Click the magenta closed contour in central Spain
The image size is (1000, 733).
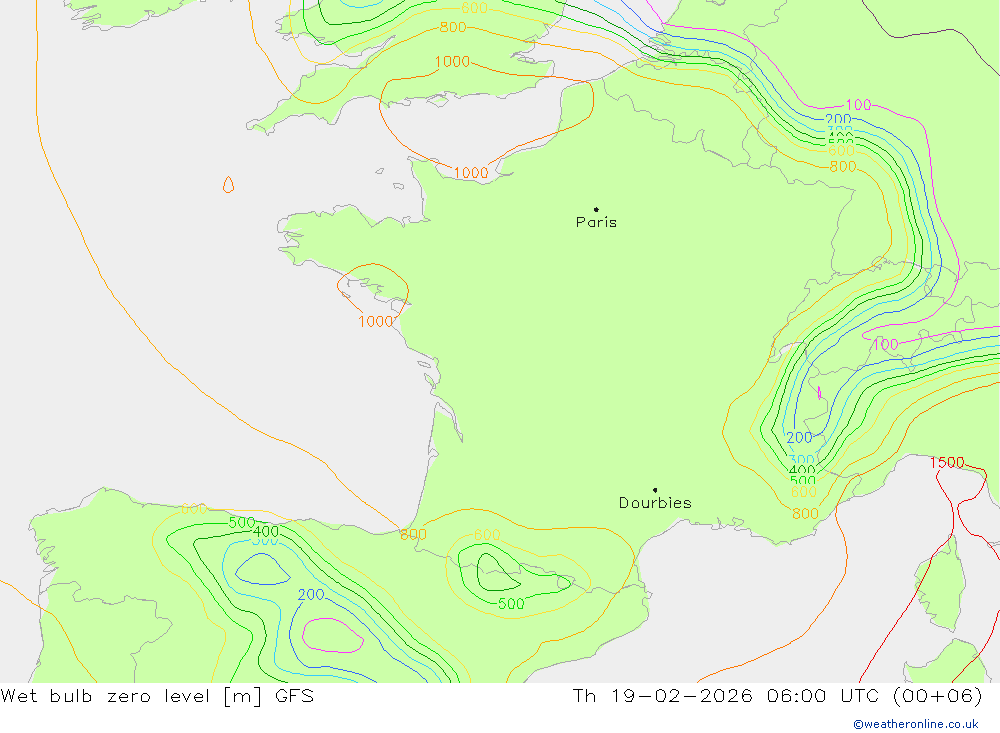(x=332, y=635)
